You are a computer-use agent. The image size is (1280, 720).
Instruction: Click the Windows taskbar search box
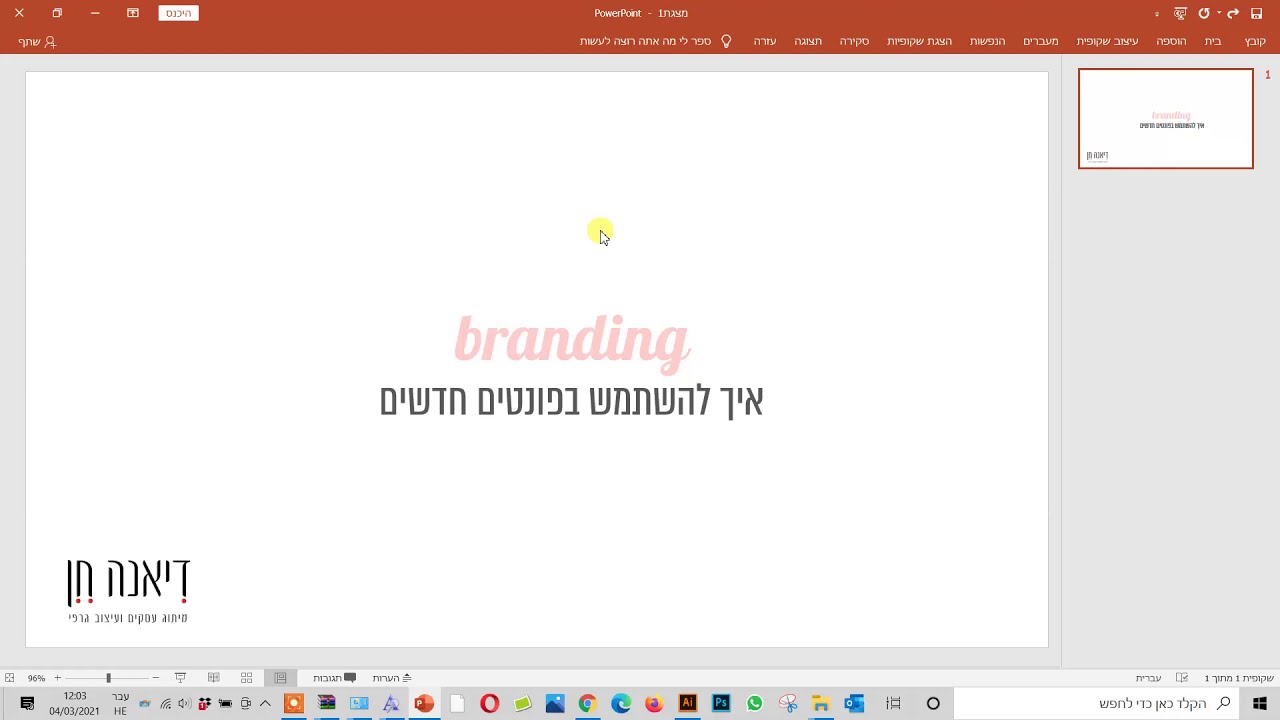1097,704
